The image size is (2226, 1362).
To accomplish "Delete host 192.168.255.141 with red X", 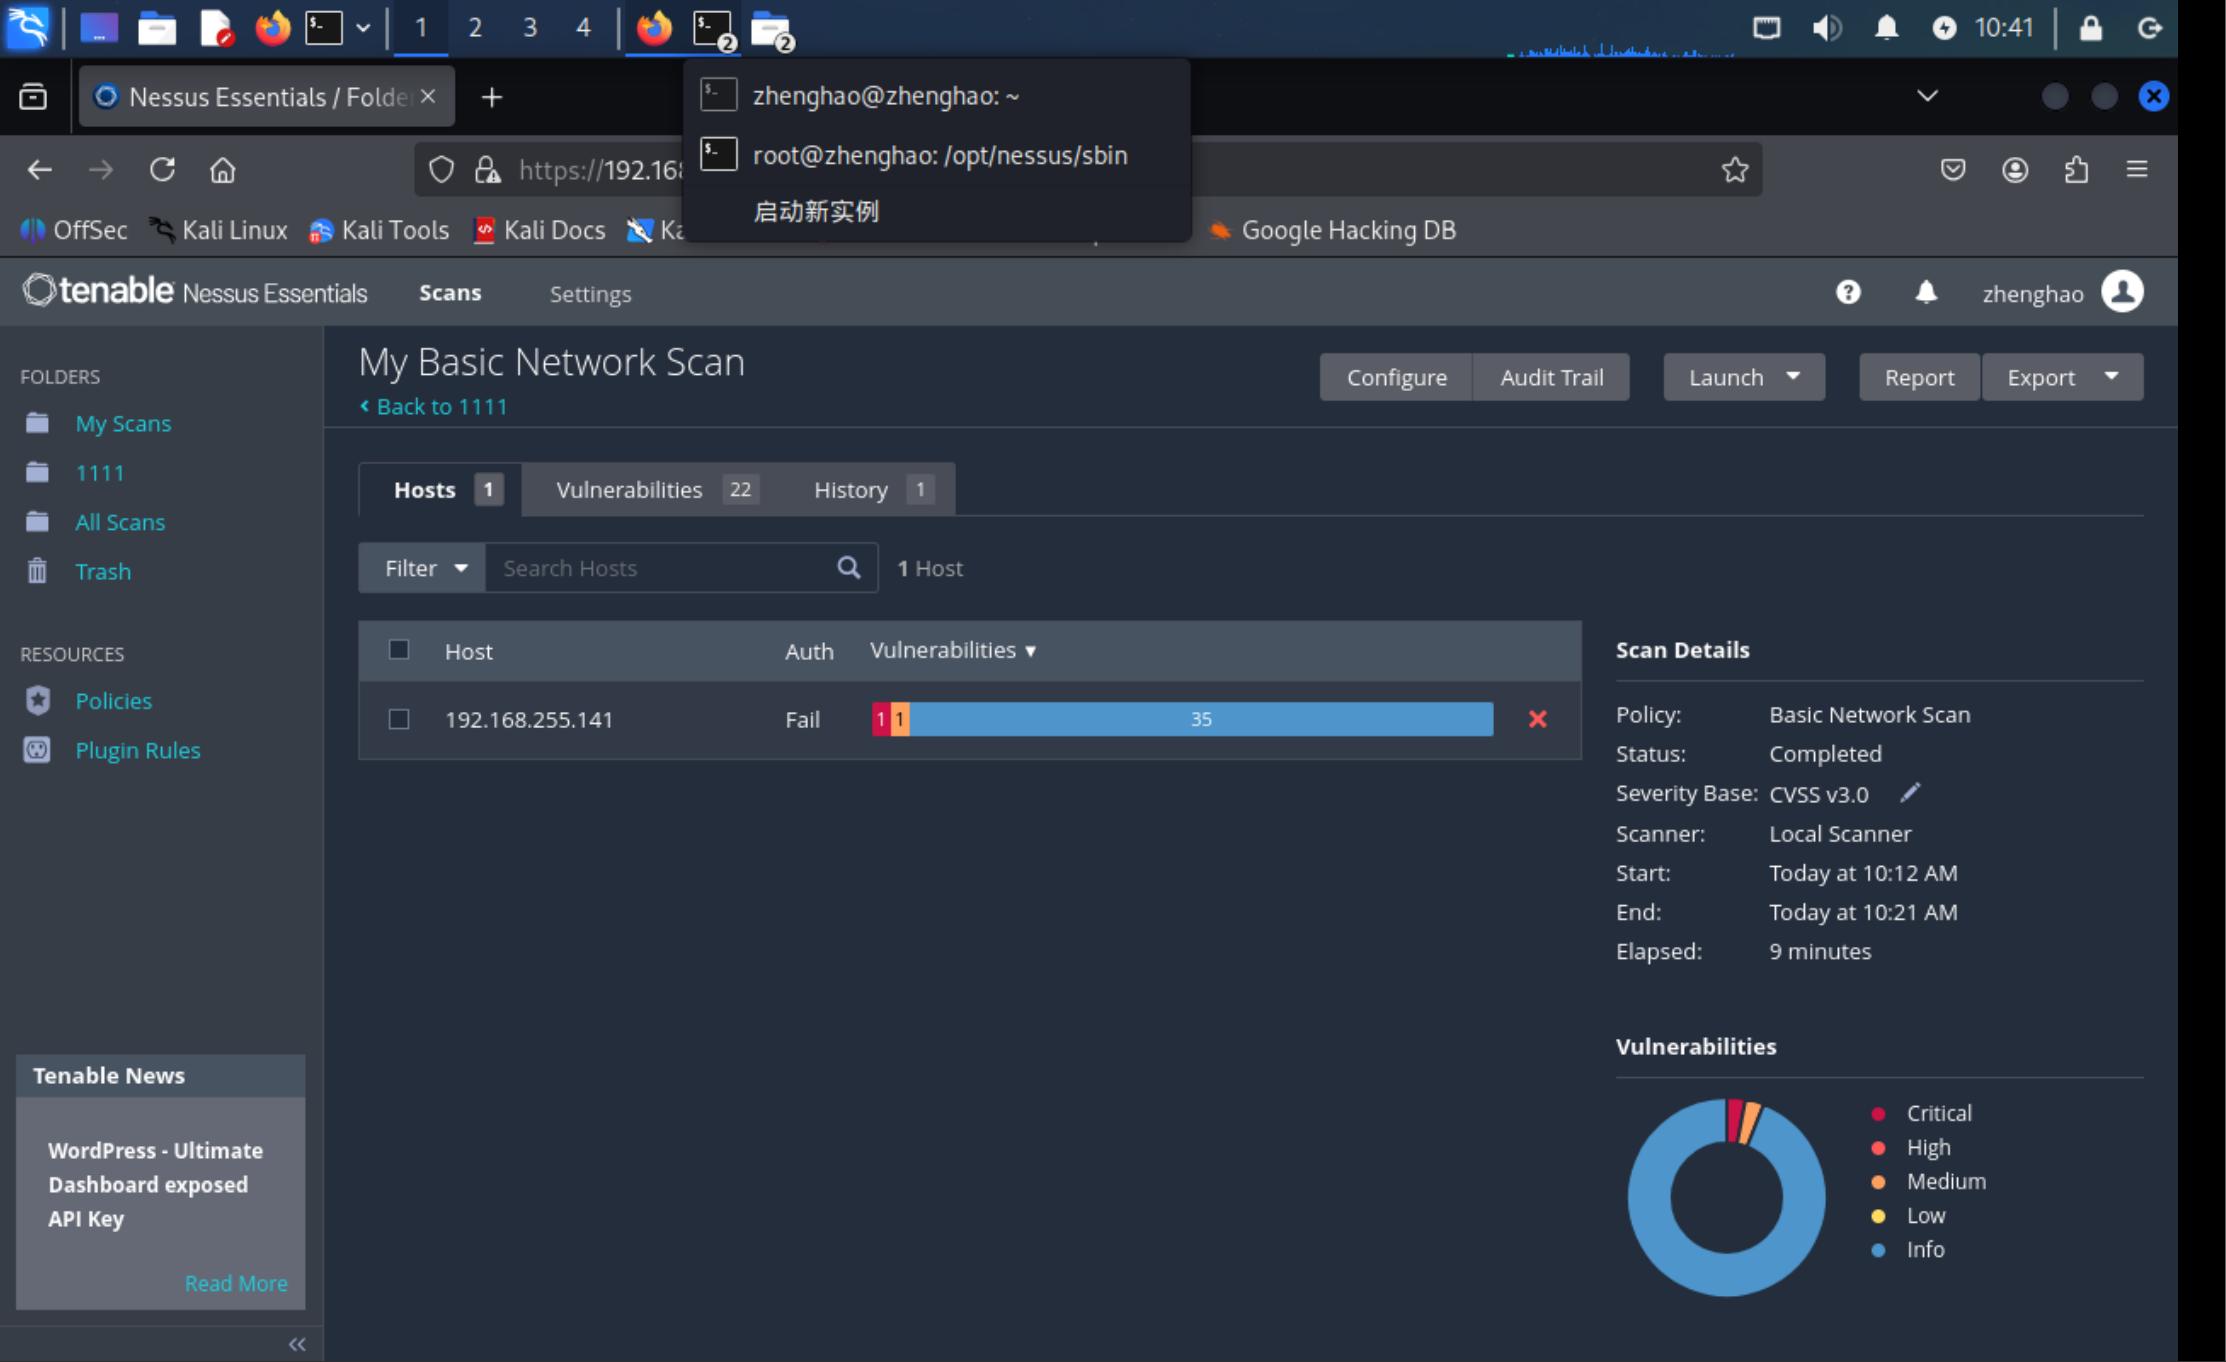I will [1538, 719].
